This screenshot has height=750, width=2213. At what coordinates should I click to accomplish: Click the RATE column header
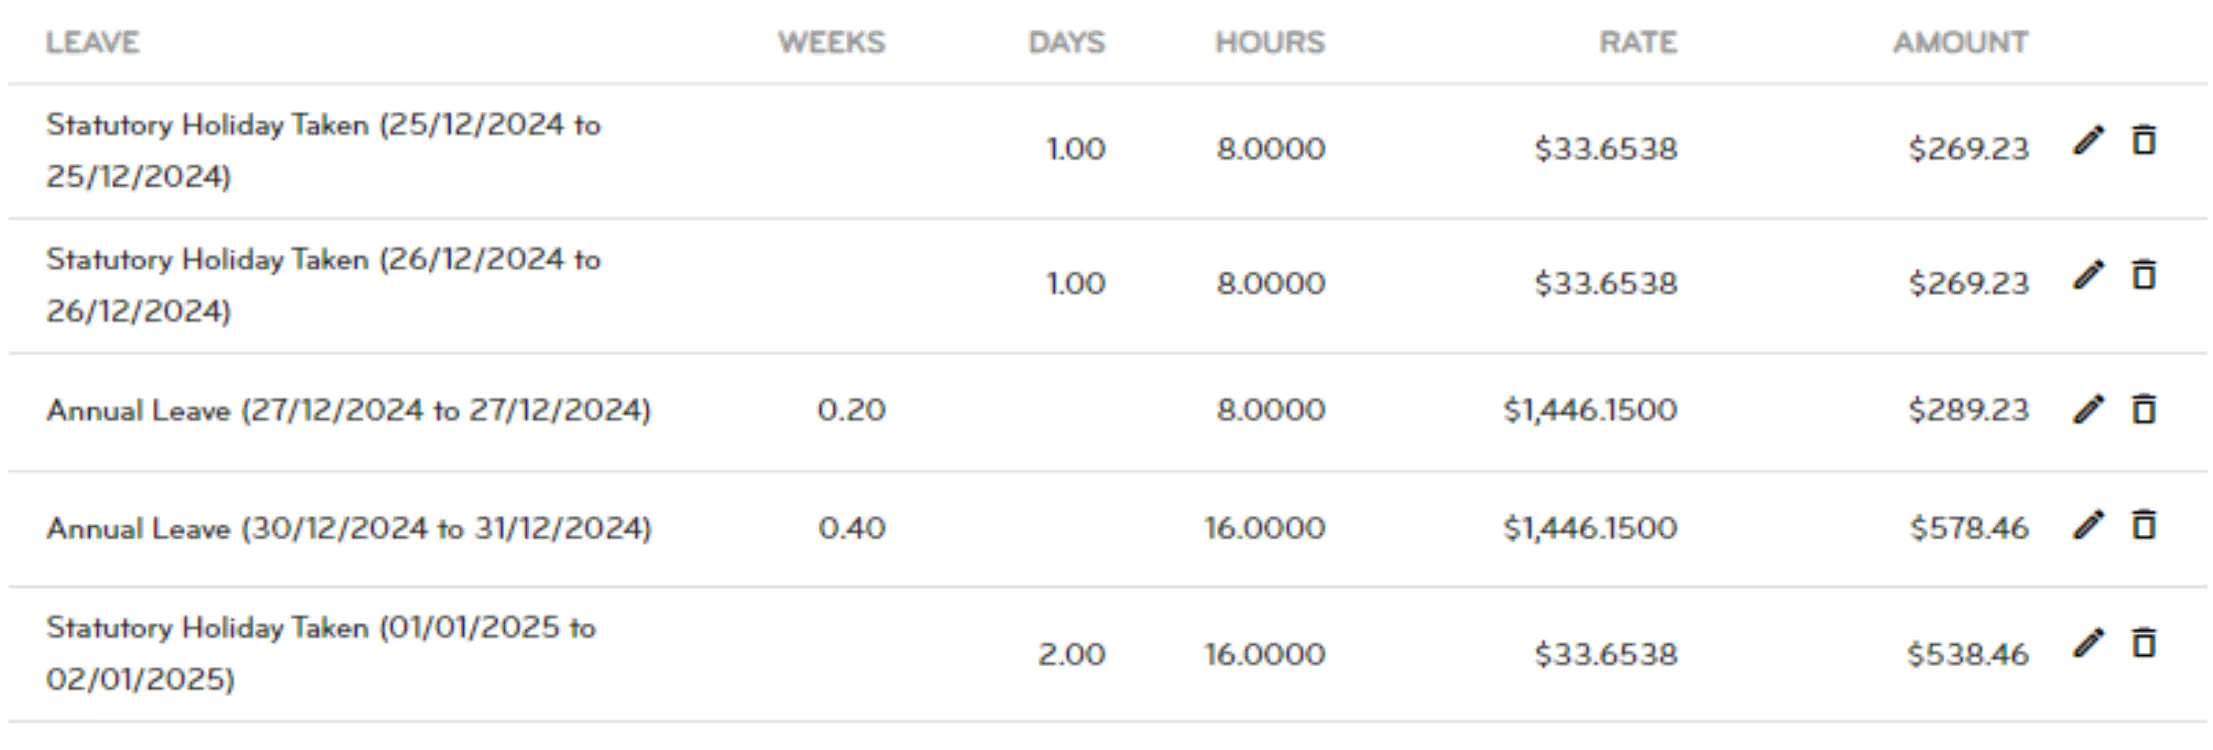1638,42
